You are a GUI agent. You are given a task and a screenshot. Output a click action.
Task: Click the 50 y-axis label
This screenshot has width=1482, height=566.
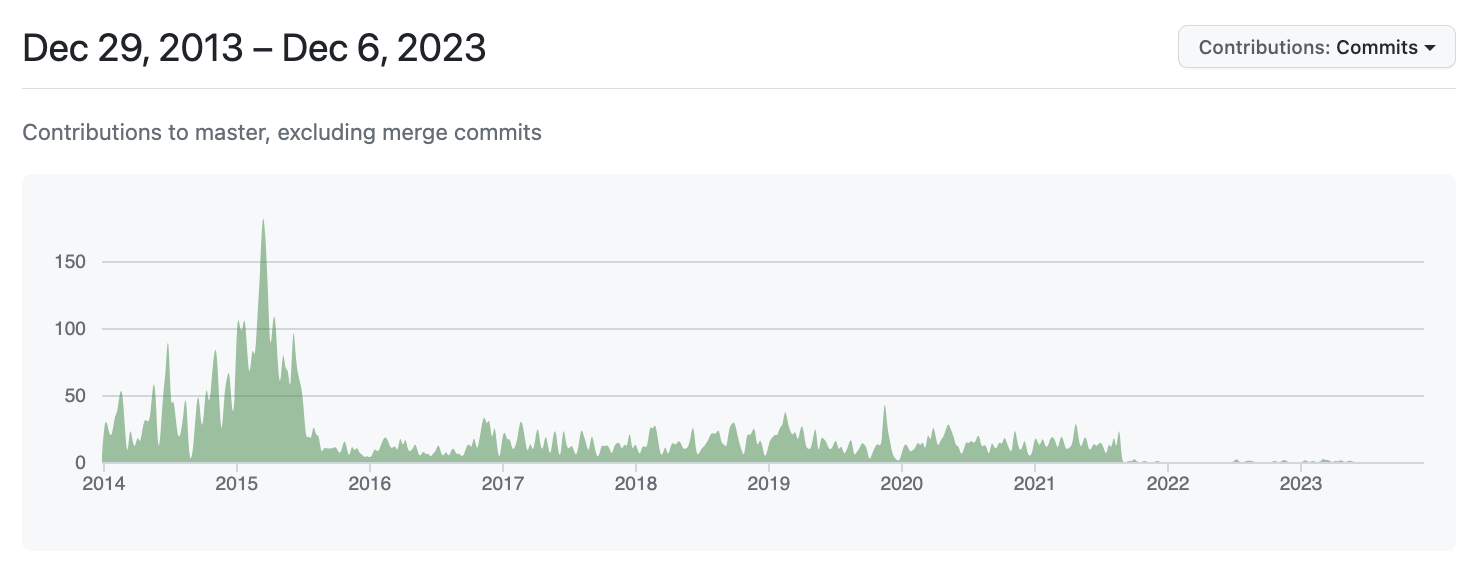tap(77, 396)
